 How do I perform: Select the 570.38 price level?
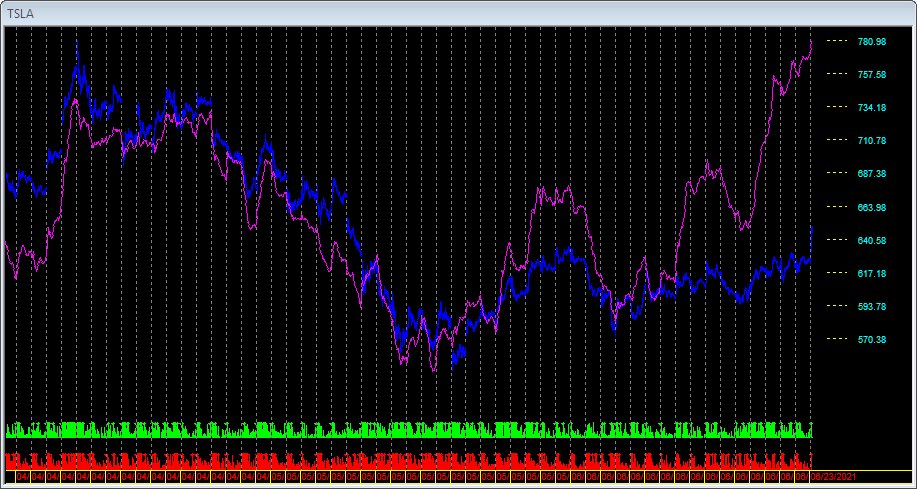click(872, 339)
